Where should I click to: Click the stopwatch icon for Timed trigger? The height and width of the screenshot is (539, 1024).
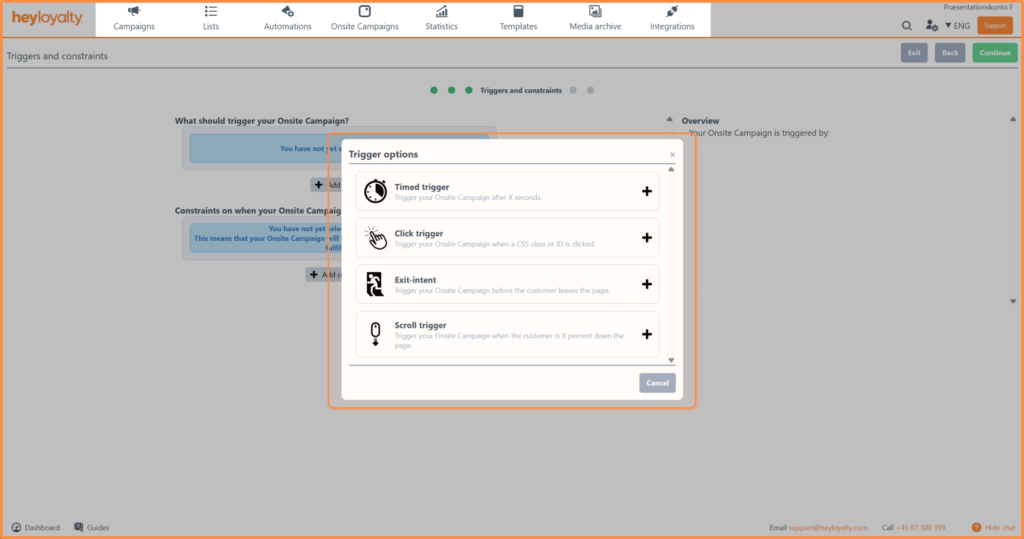coord(375,191)
